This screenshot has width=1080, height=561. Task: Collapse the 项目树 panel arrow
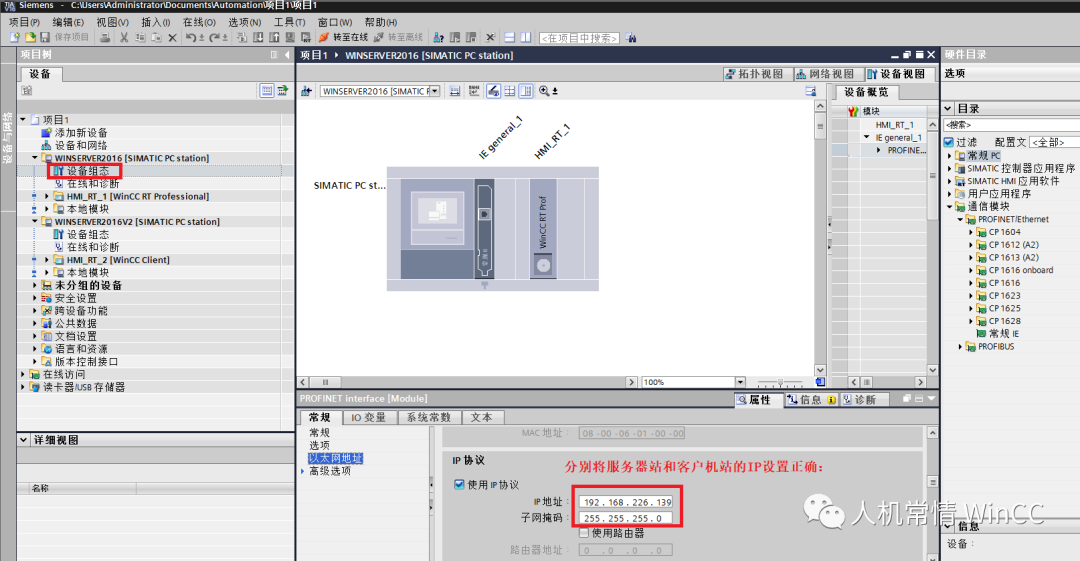(x=287, y=54)
